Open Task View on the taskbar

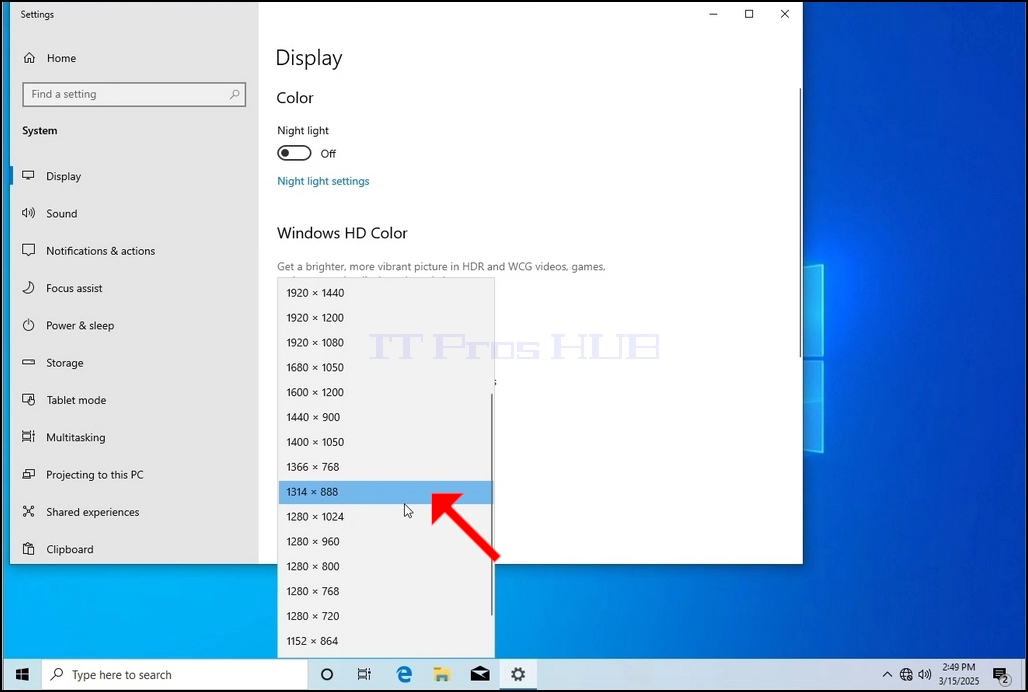(364, 674)
